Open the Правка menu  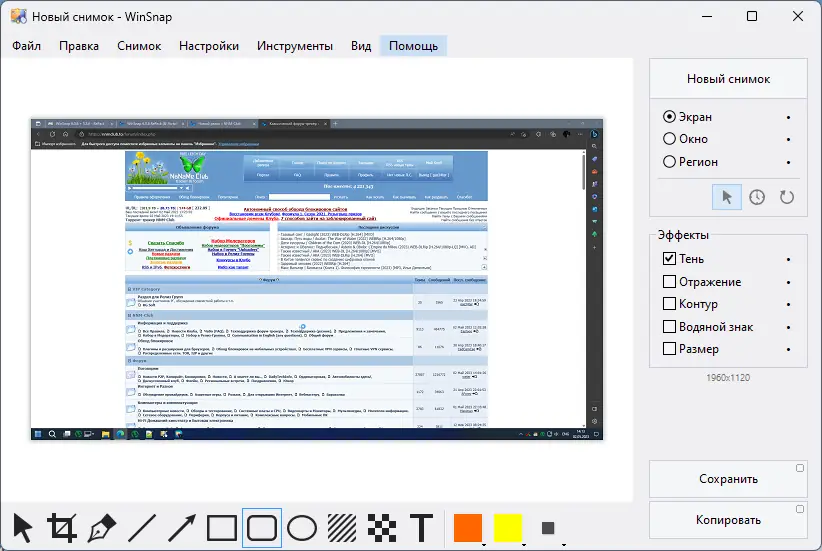click(x=79, y=46)
